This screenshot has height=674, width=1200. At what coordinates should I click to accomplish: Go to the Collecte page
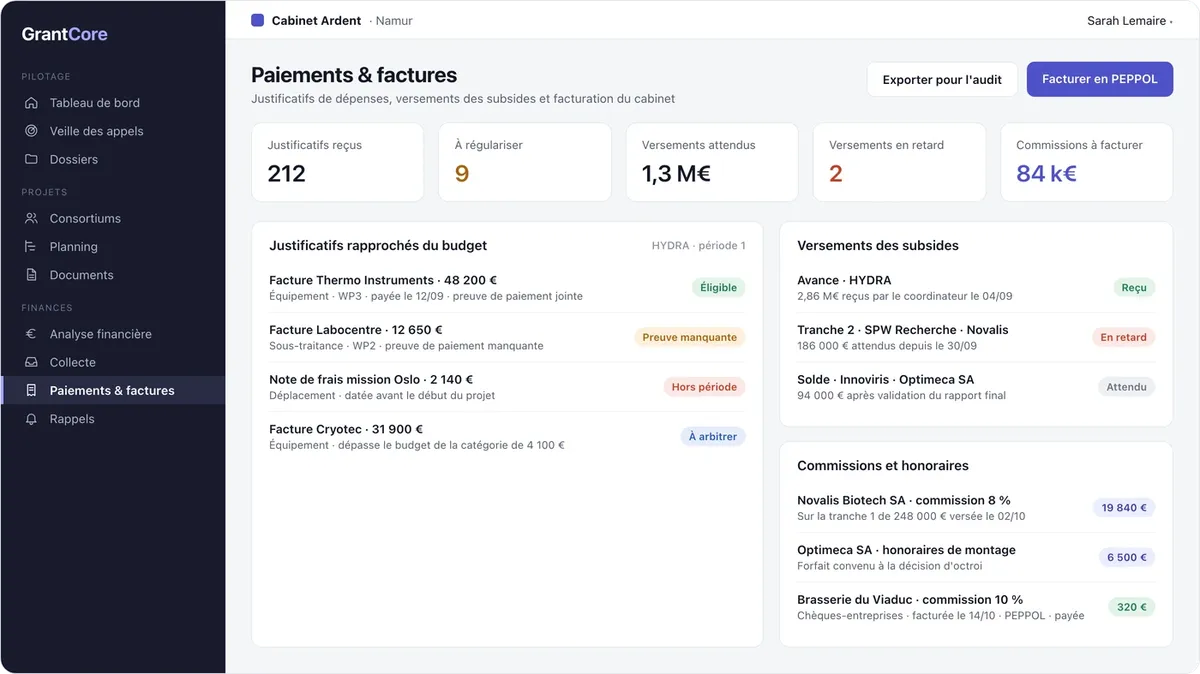(112, 362)
